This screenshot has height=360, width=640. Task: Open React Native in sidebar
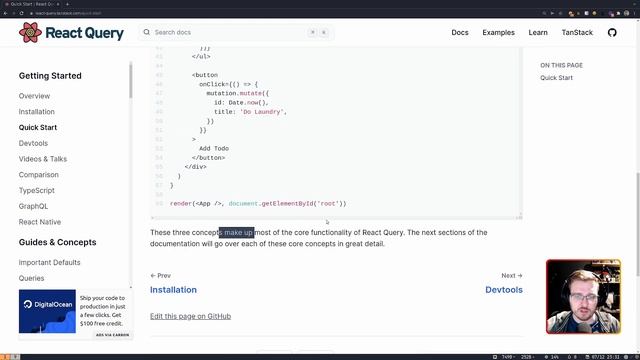point(40,222)
